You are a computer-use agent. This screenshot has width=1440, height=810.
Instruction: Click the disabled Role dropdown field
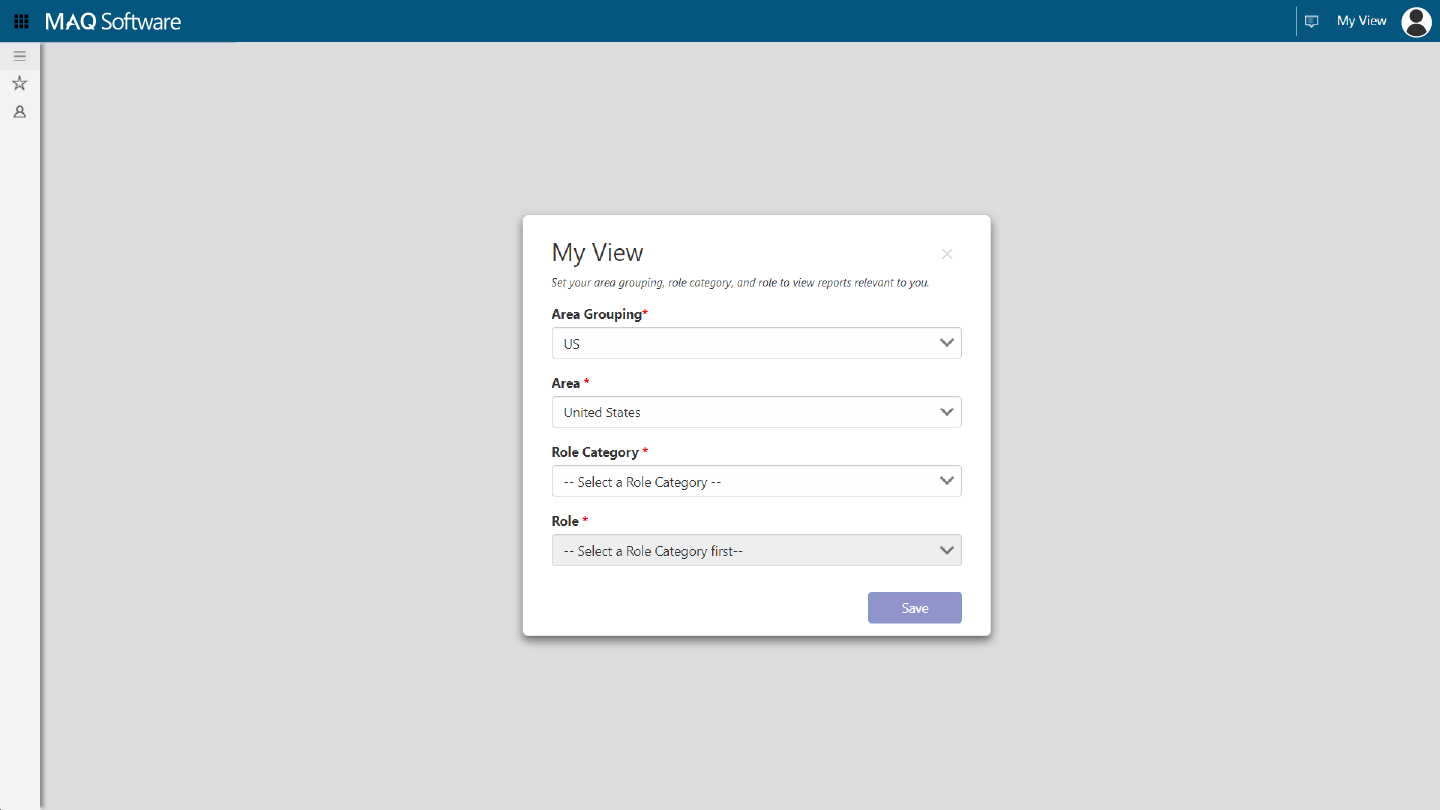point(757,550)
